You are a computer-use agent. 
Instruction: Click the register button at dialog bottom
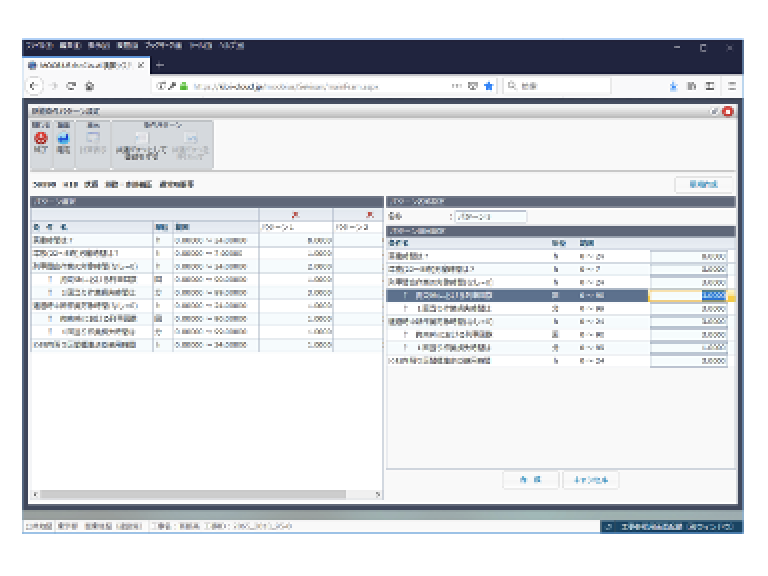click(x=530, y=480)
